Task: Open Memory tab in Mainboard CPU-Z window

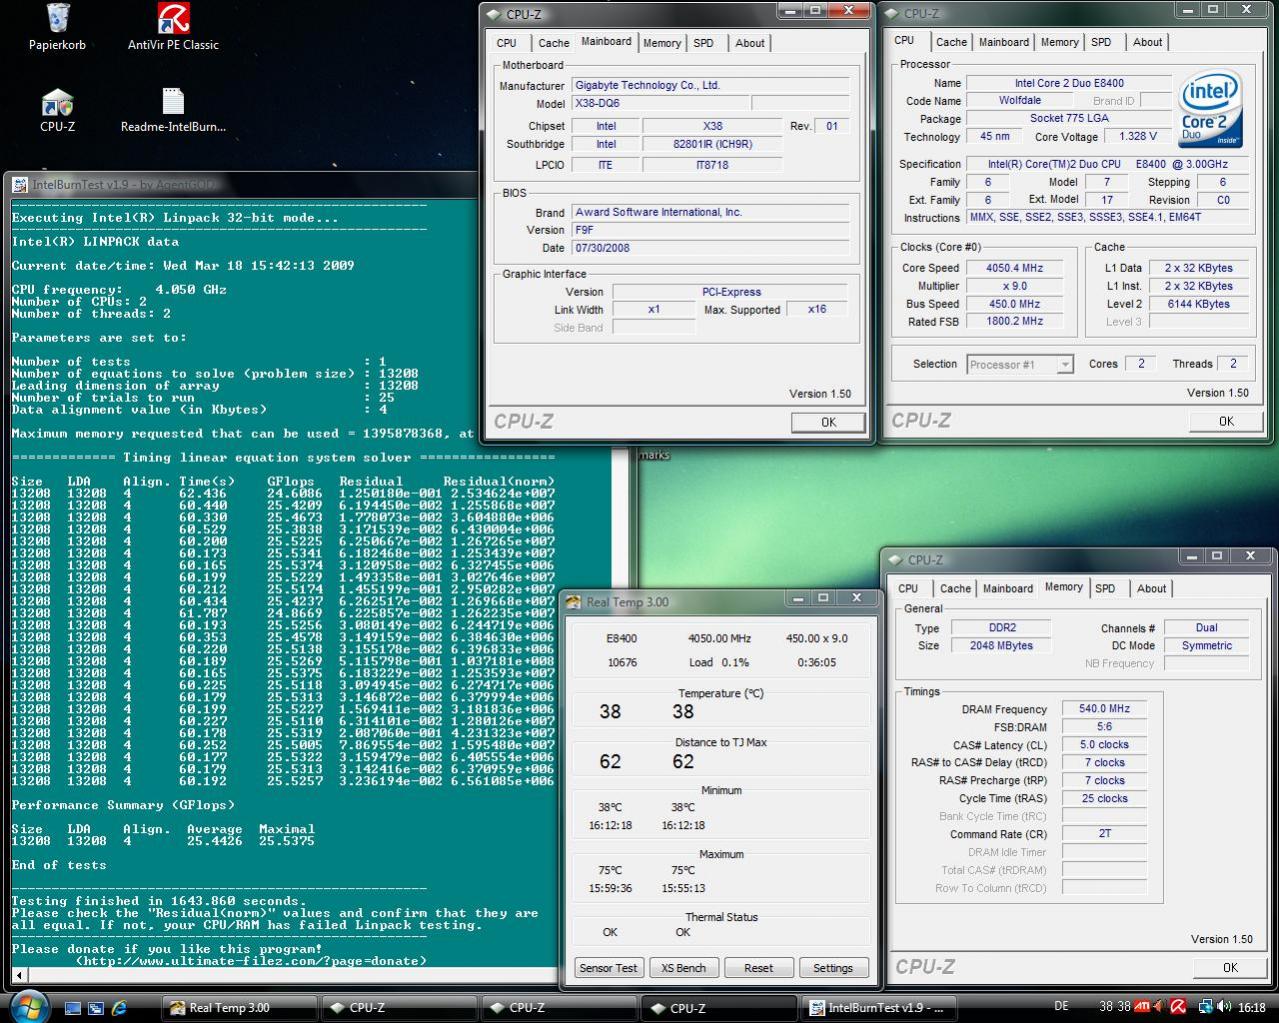Action: click(x=662, y=43)
